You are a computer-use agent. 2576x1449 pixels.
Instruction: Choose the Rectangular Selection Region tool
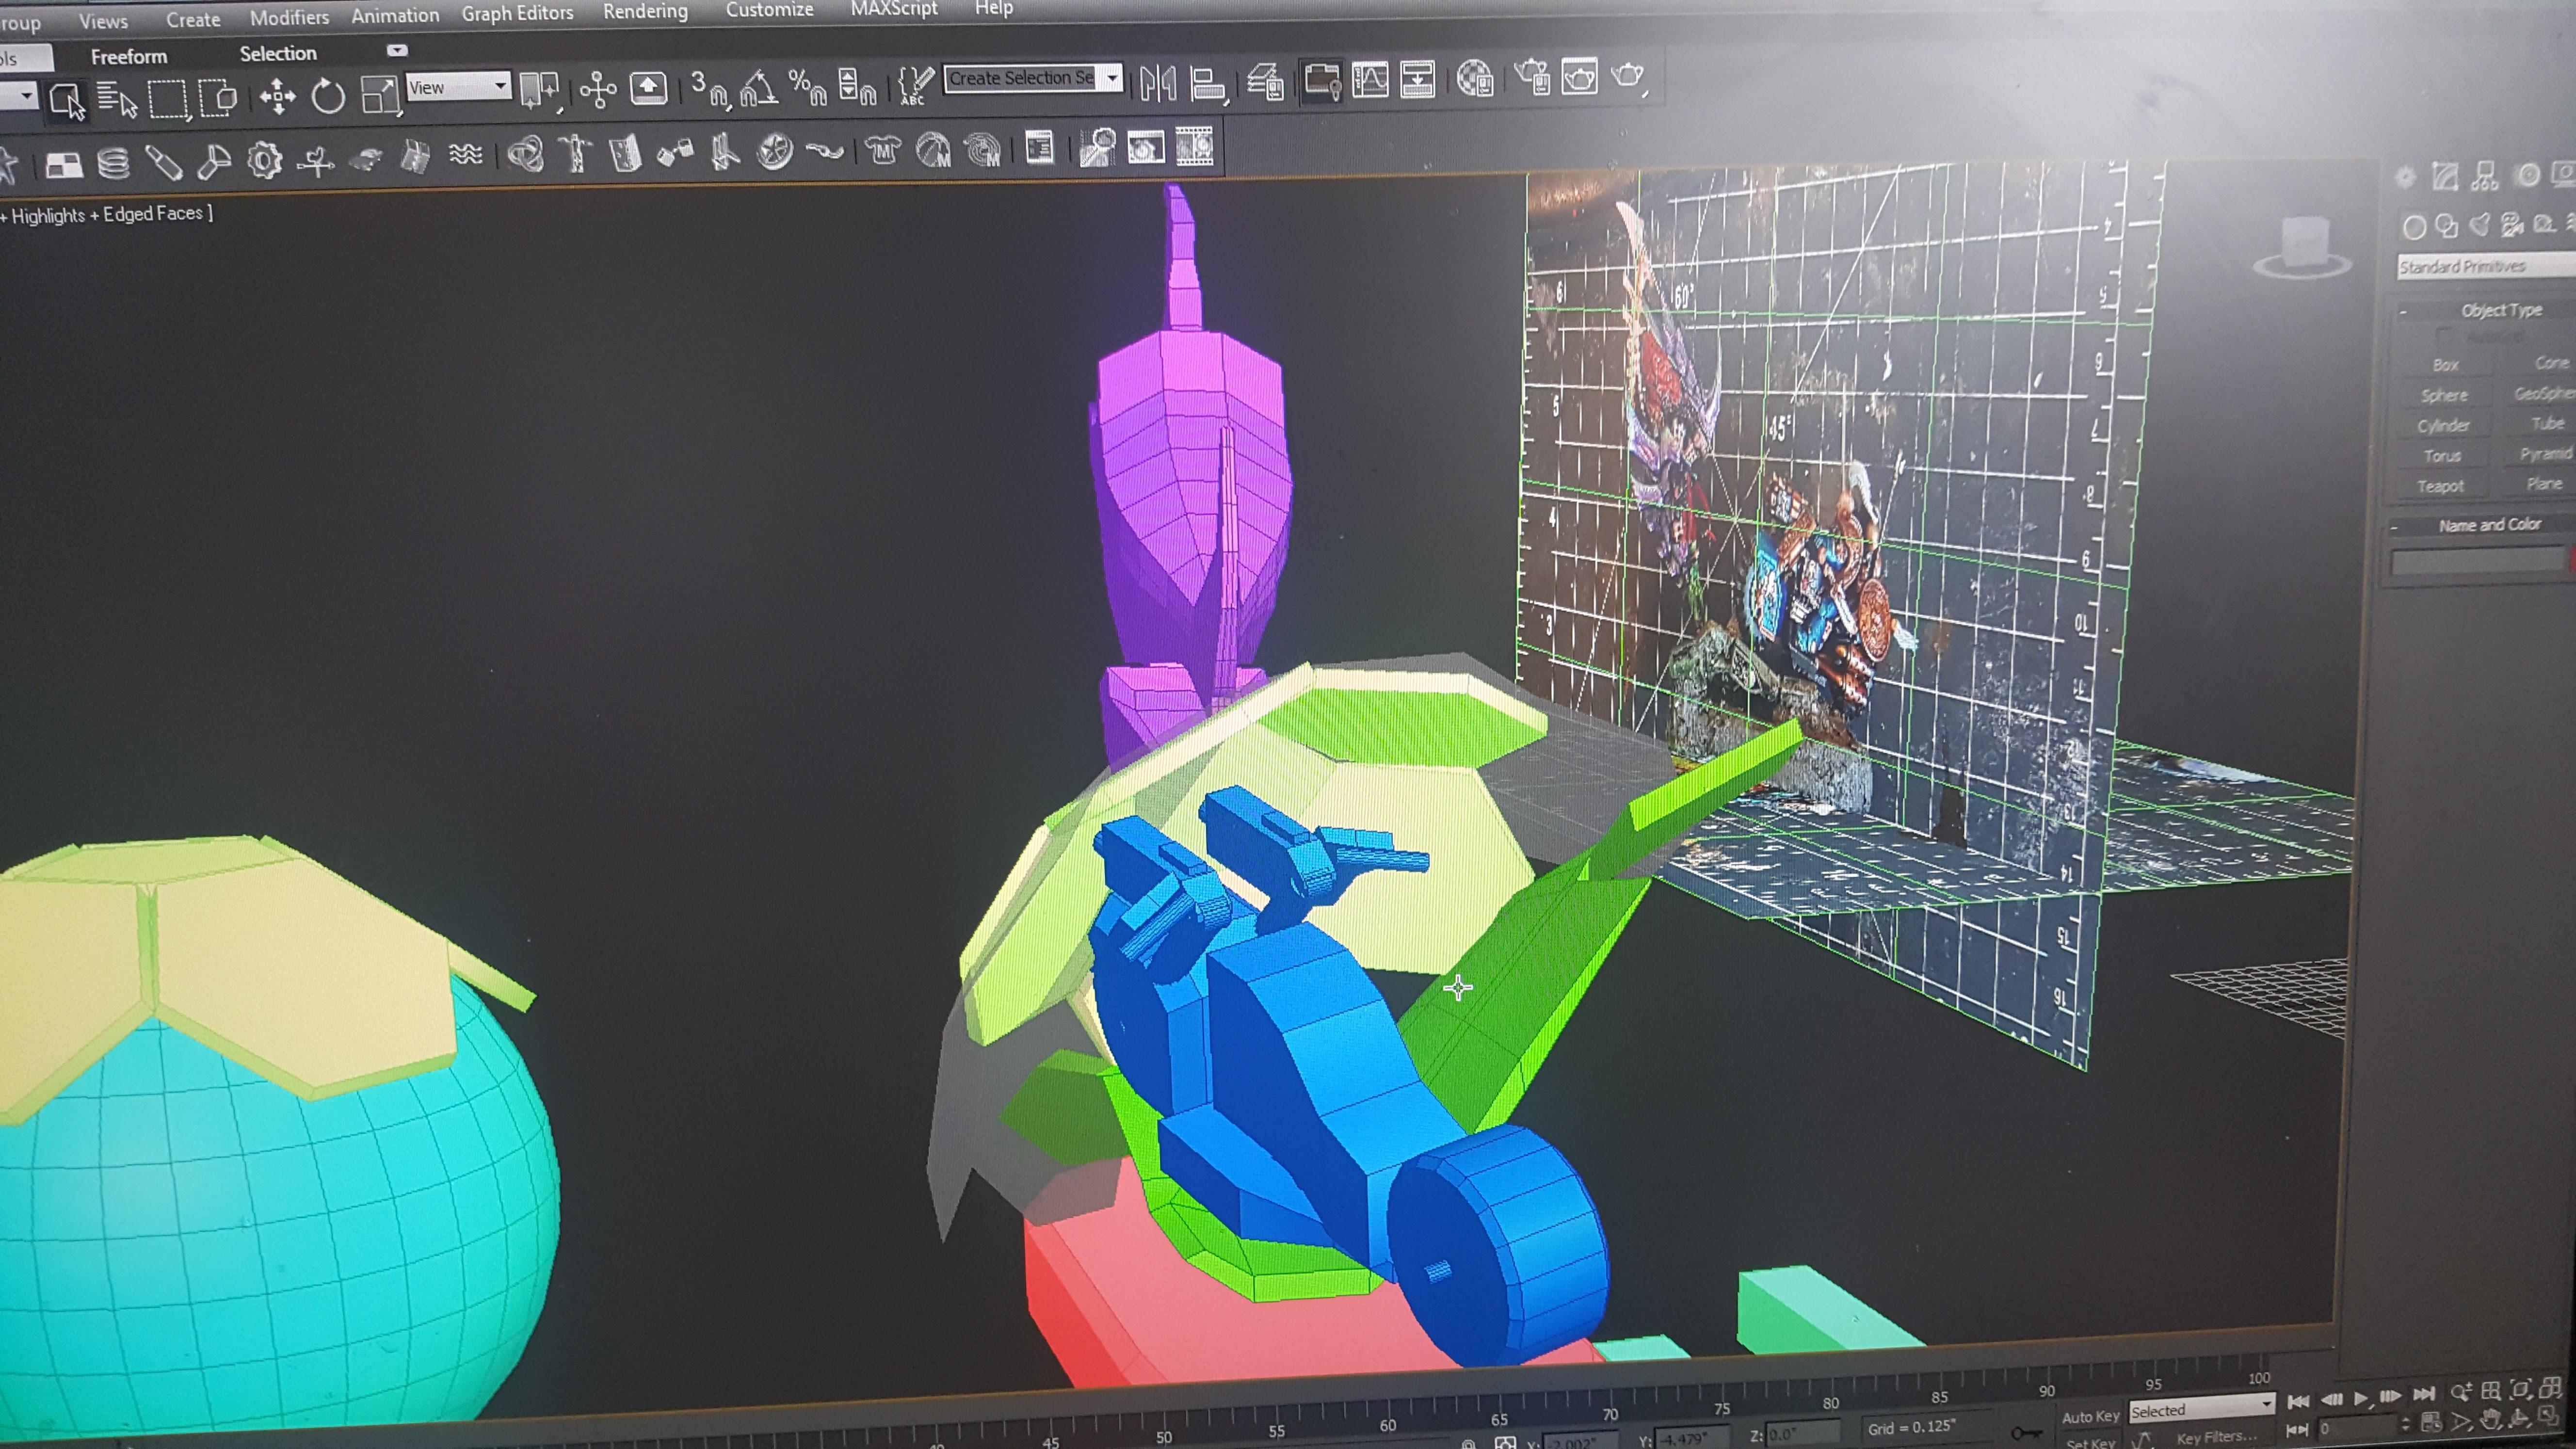168,100
